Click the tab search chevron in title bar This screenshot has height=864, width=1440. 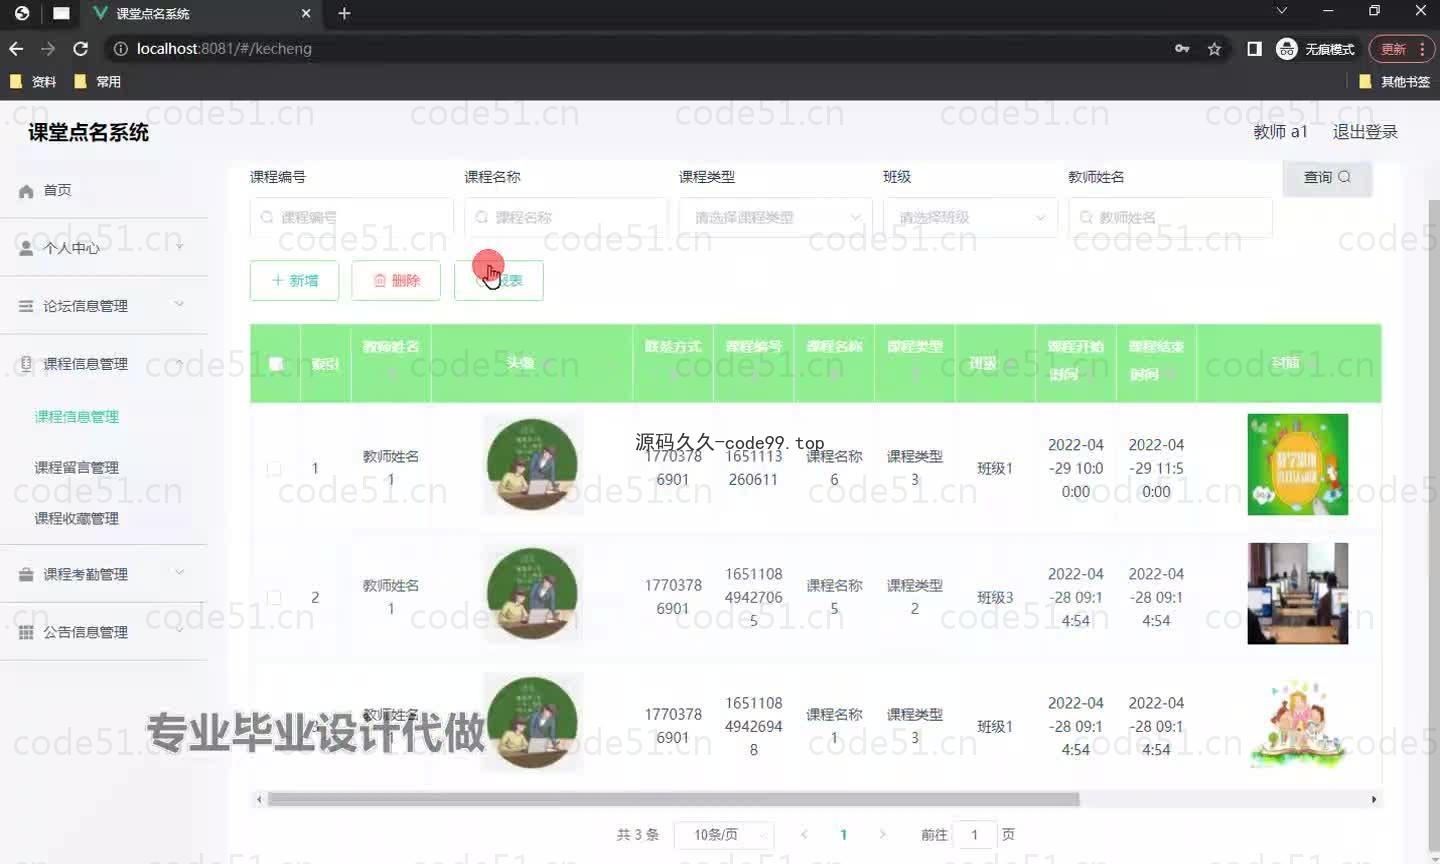tap(1281, 10)
